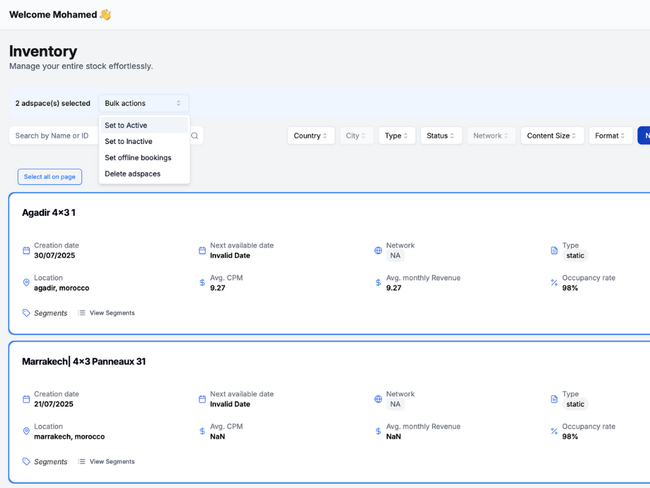Click the Segments tag icon in Marrakech card
Screen dimensions: 650x488
26,462
